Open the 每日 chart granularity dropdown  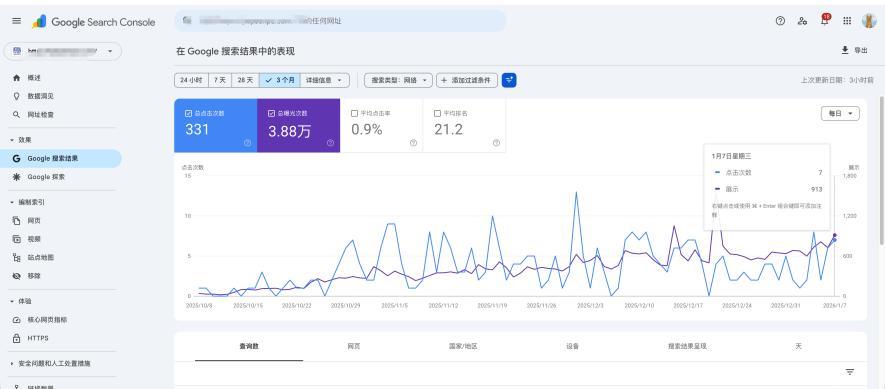pyautogui.click(x=840, y=113)
